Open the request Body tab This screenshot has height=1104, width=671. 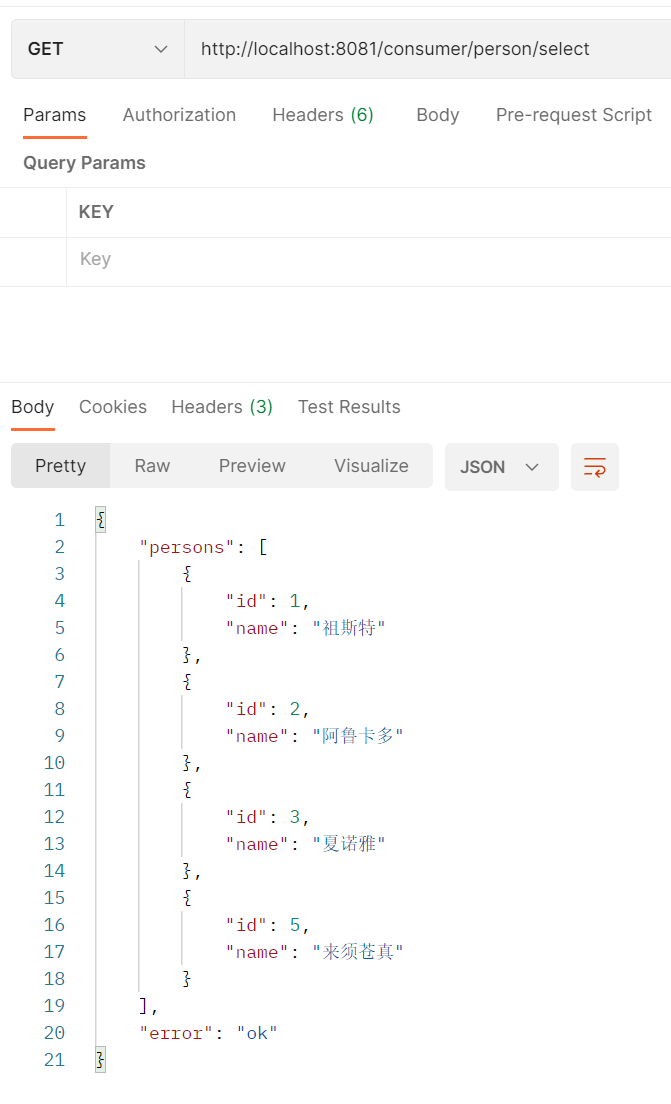437,115
